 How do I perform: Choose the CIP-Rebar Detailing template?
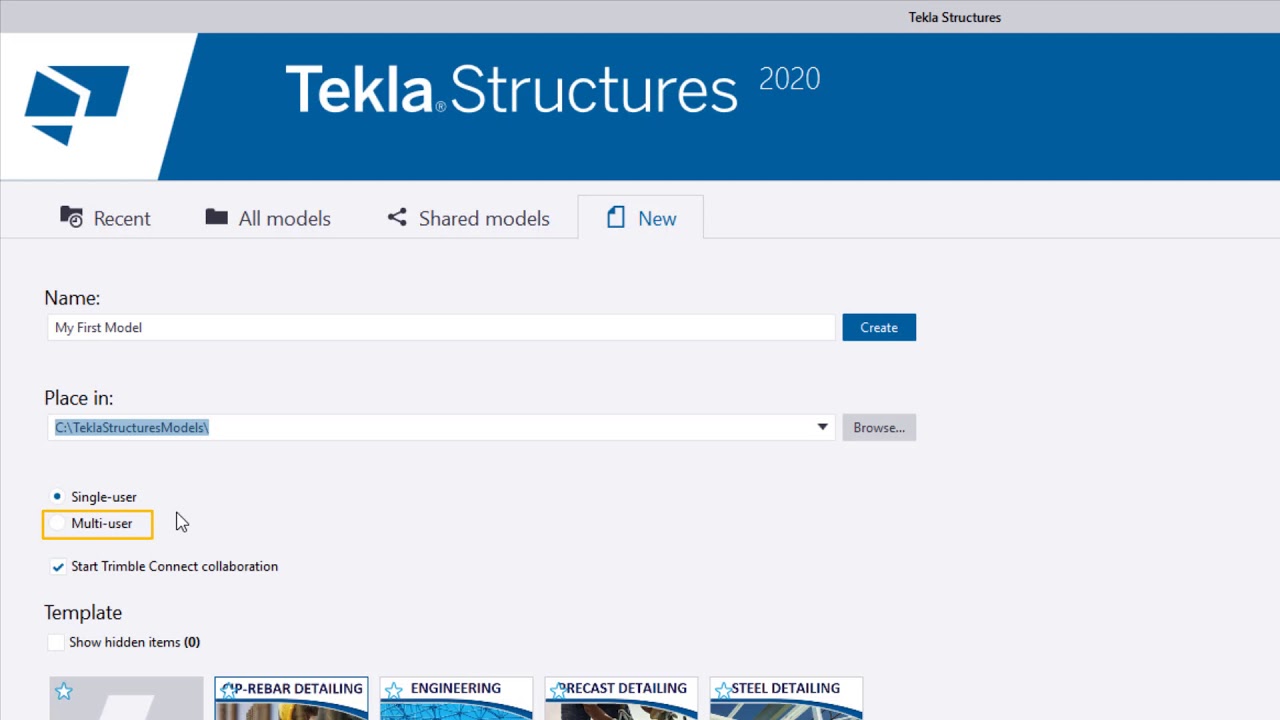point(291,699)
